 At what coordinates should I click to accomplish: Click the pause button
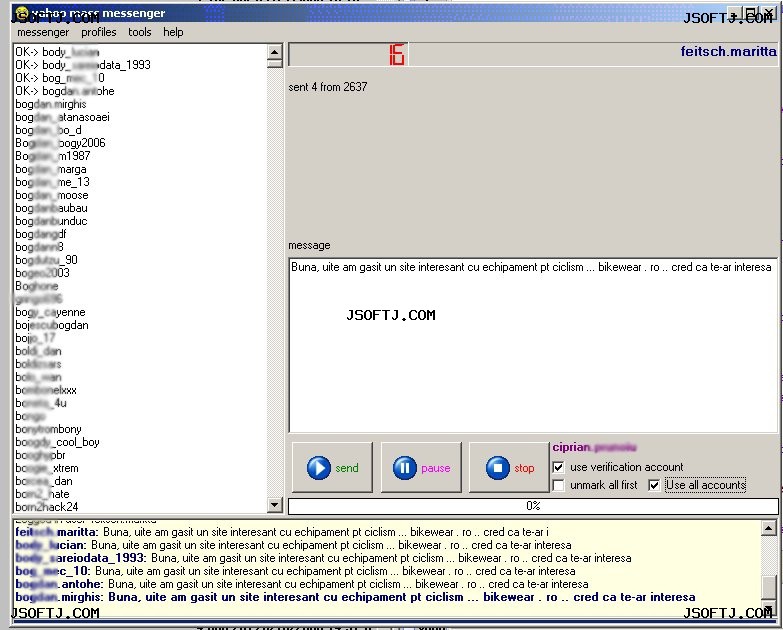tap(421, 467)
